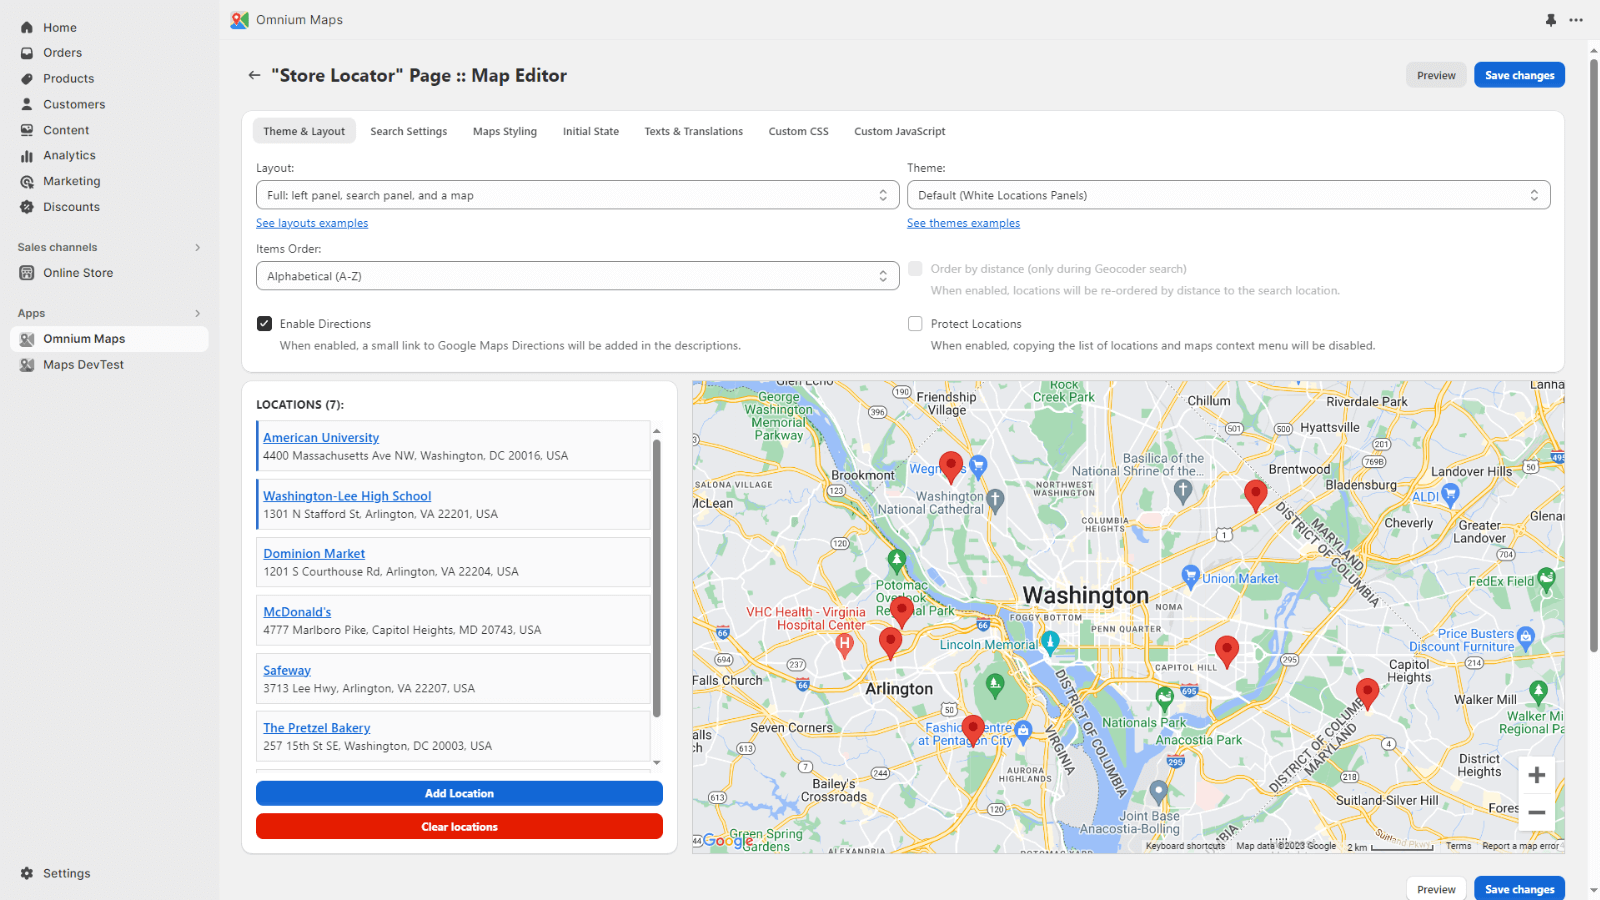Image resolution: width=1600 pixels, height=900 pixels.
Task: Disable the Enable Directions checkbox
Action: (265, 324)
